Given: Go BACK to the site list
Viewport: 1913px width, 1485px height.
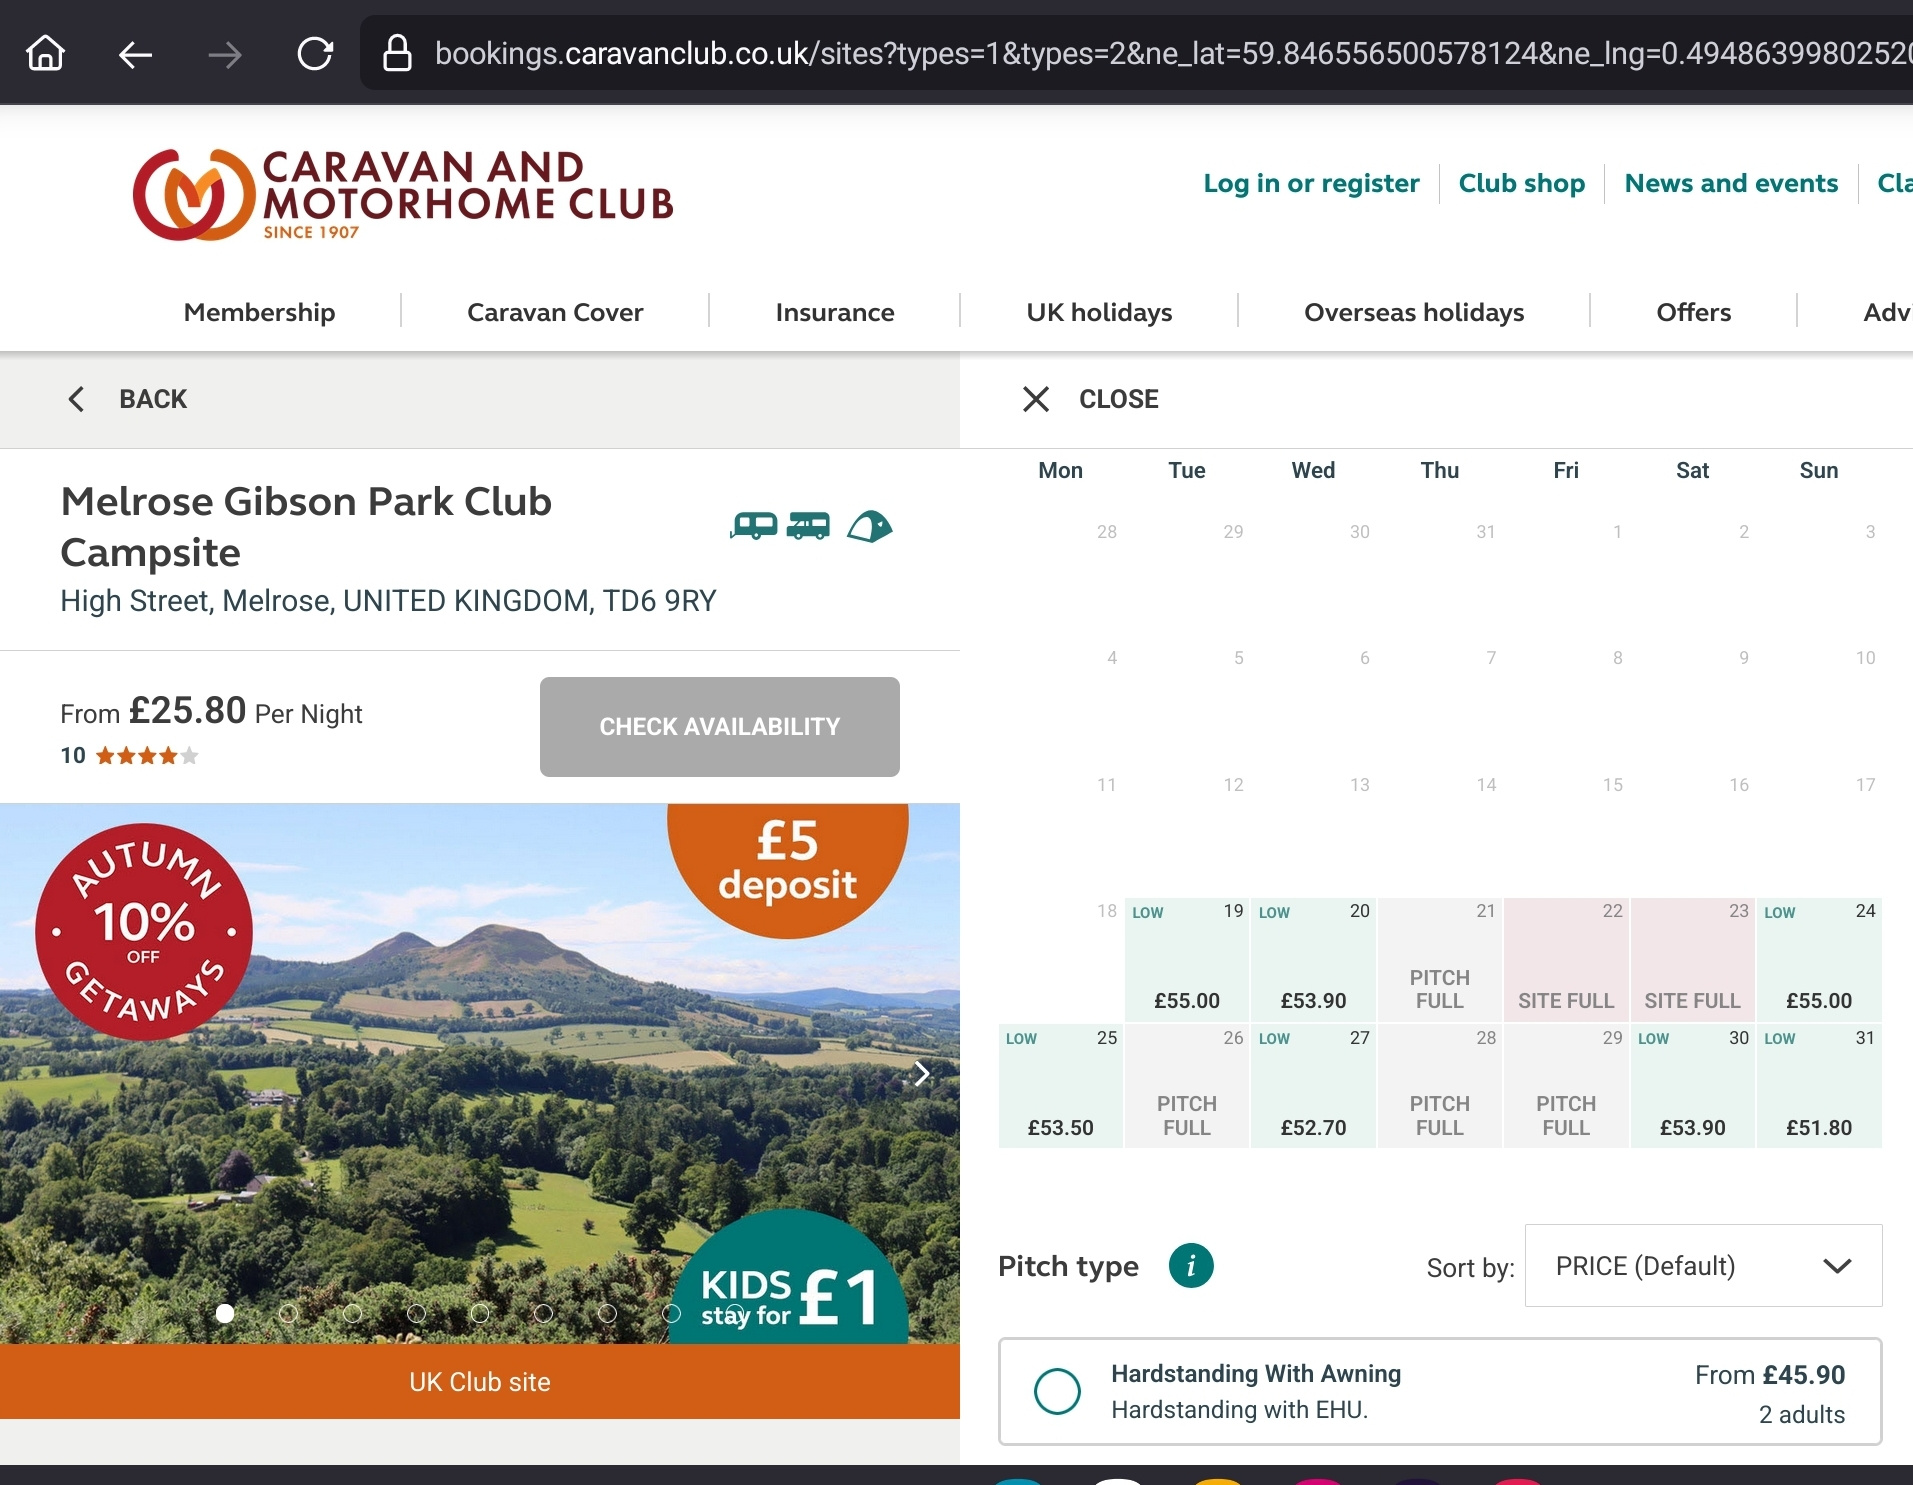Looking at the screenshot, I should (x=127, y=399).
